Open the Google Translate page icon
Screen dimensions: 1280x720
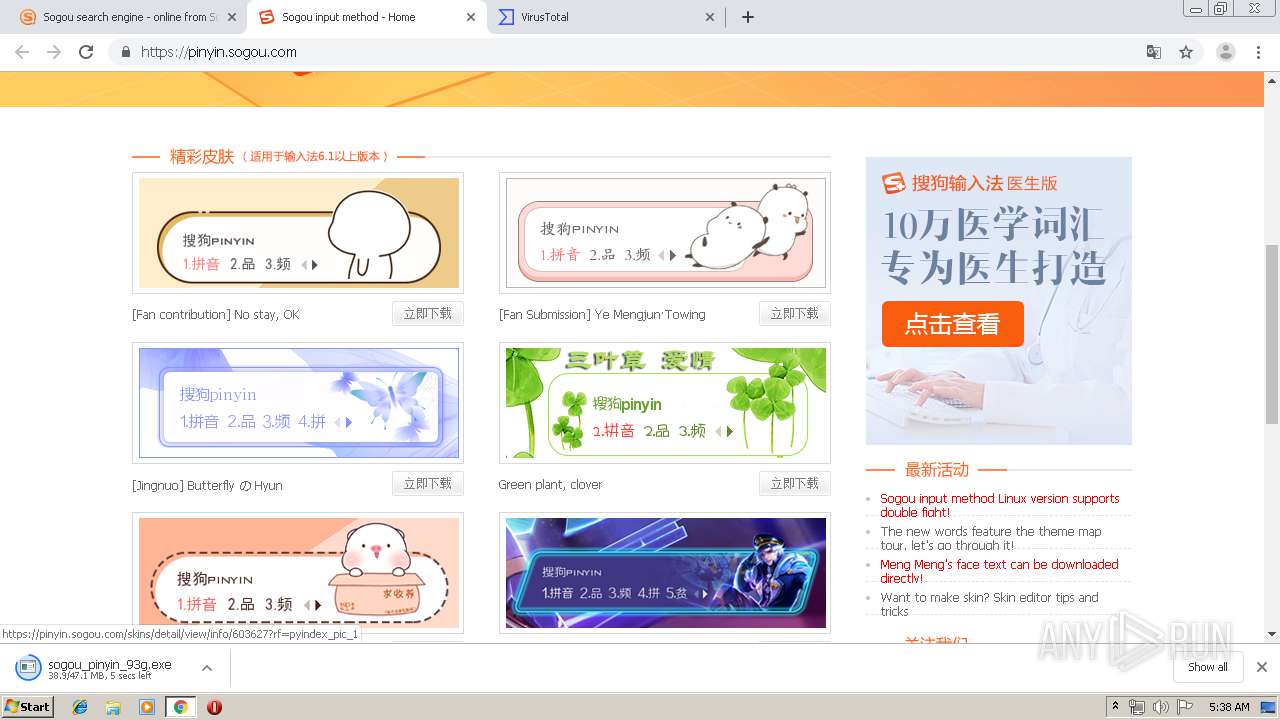point(1153,52)
